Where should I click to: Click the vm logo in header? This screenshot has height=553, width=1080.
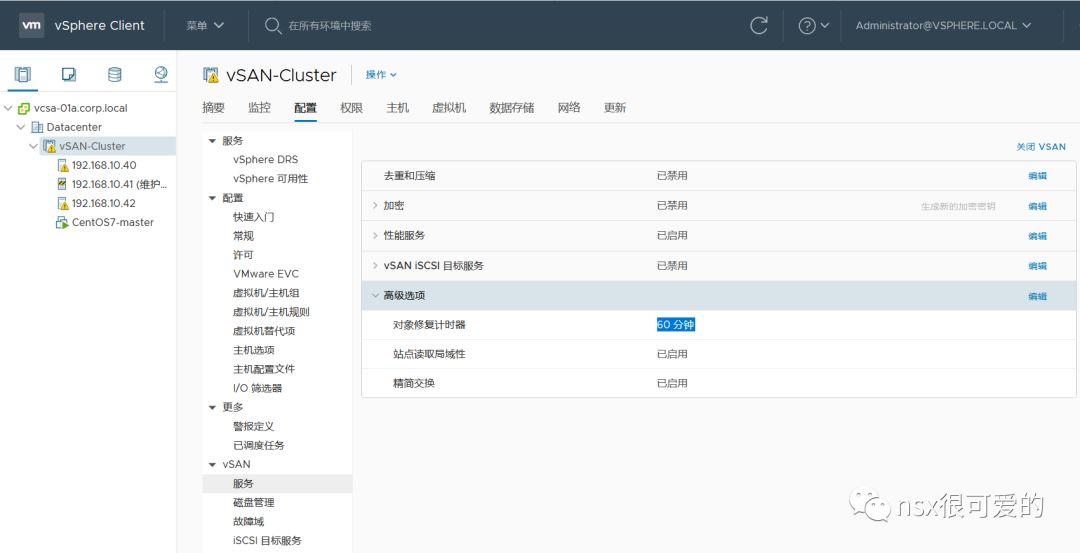coord(32,25)
